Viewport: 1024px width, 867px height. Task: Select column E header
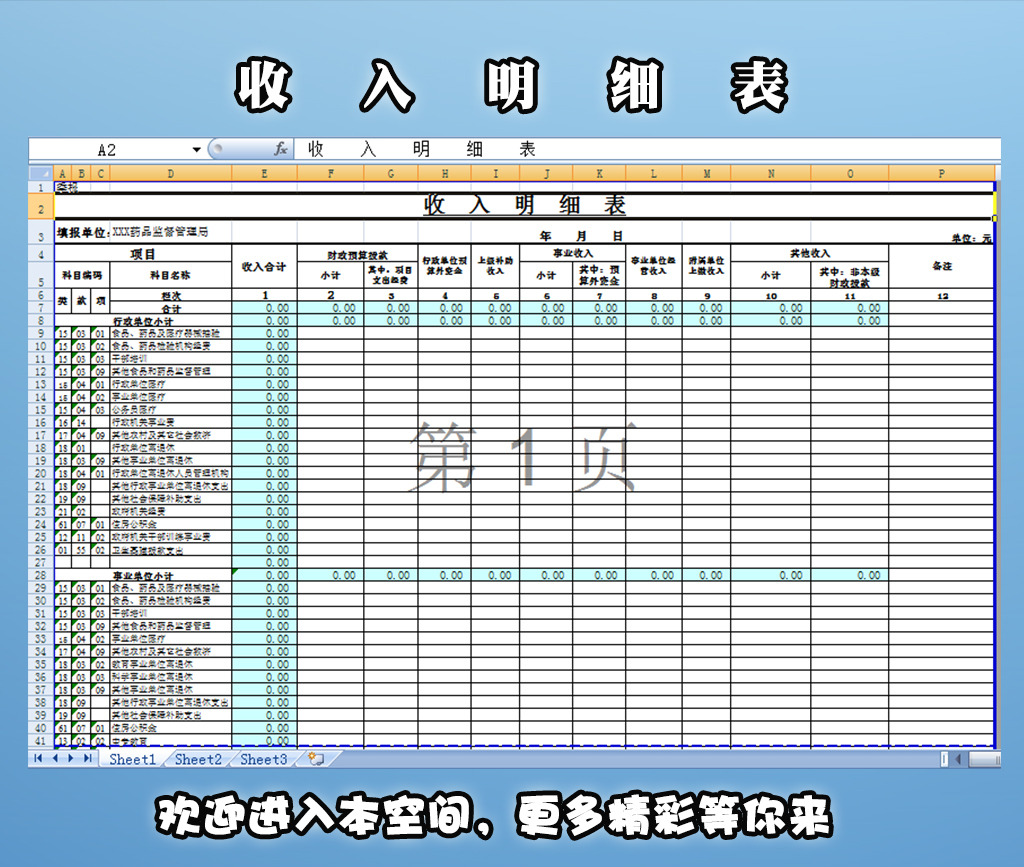[x=265, y=172]
